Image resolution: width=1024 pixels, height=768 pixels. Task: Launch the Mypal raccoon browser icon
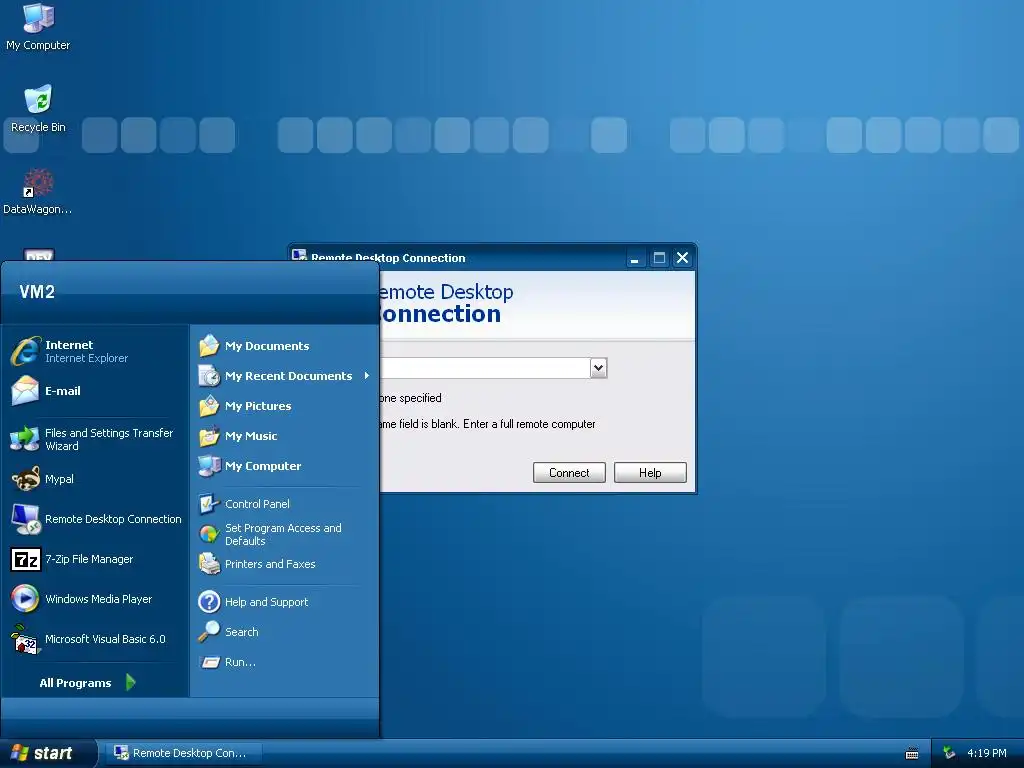pos(26,479)
